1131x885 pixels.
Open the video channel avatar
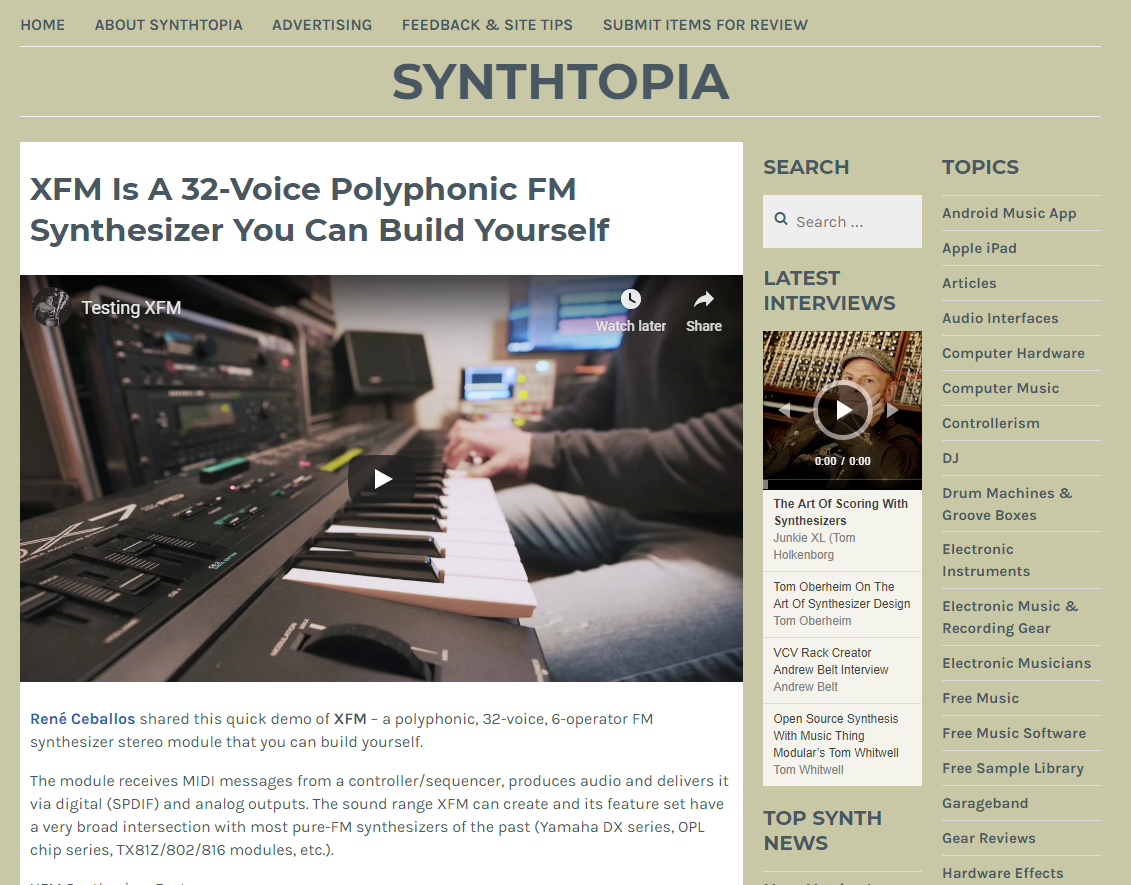tap(50, 307)
